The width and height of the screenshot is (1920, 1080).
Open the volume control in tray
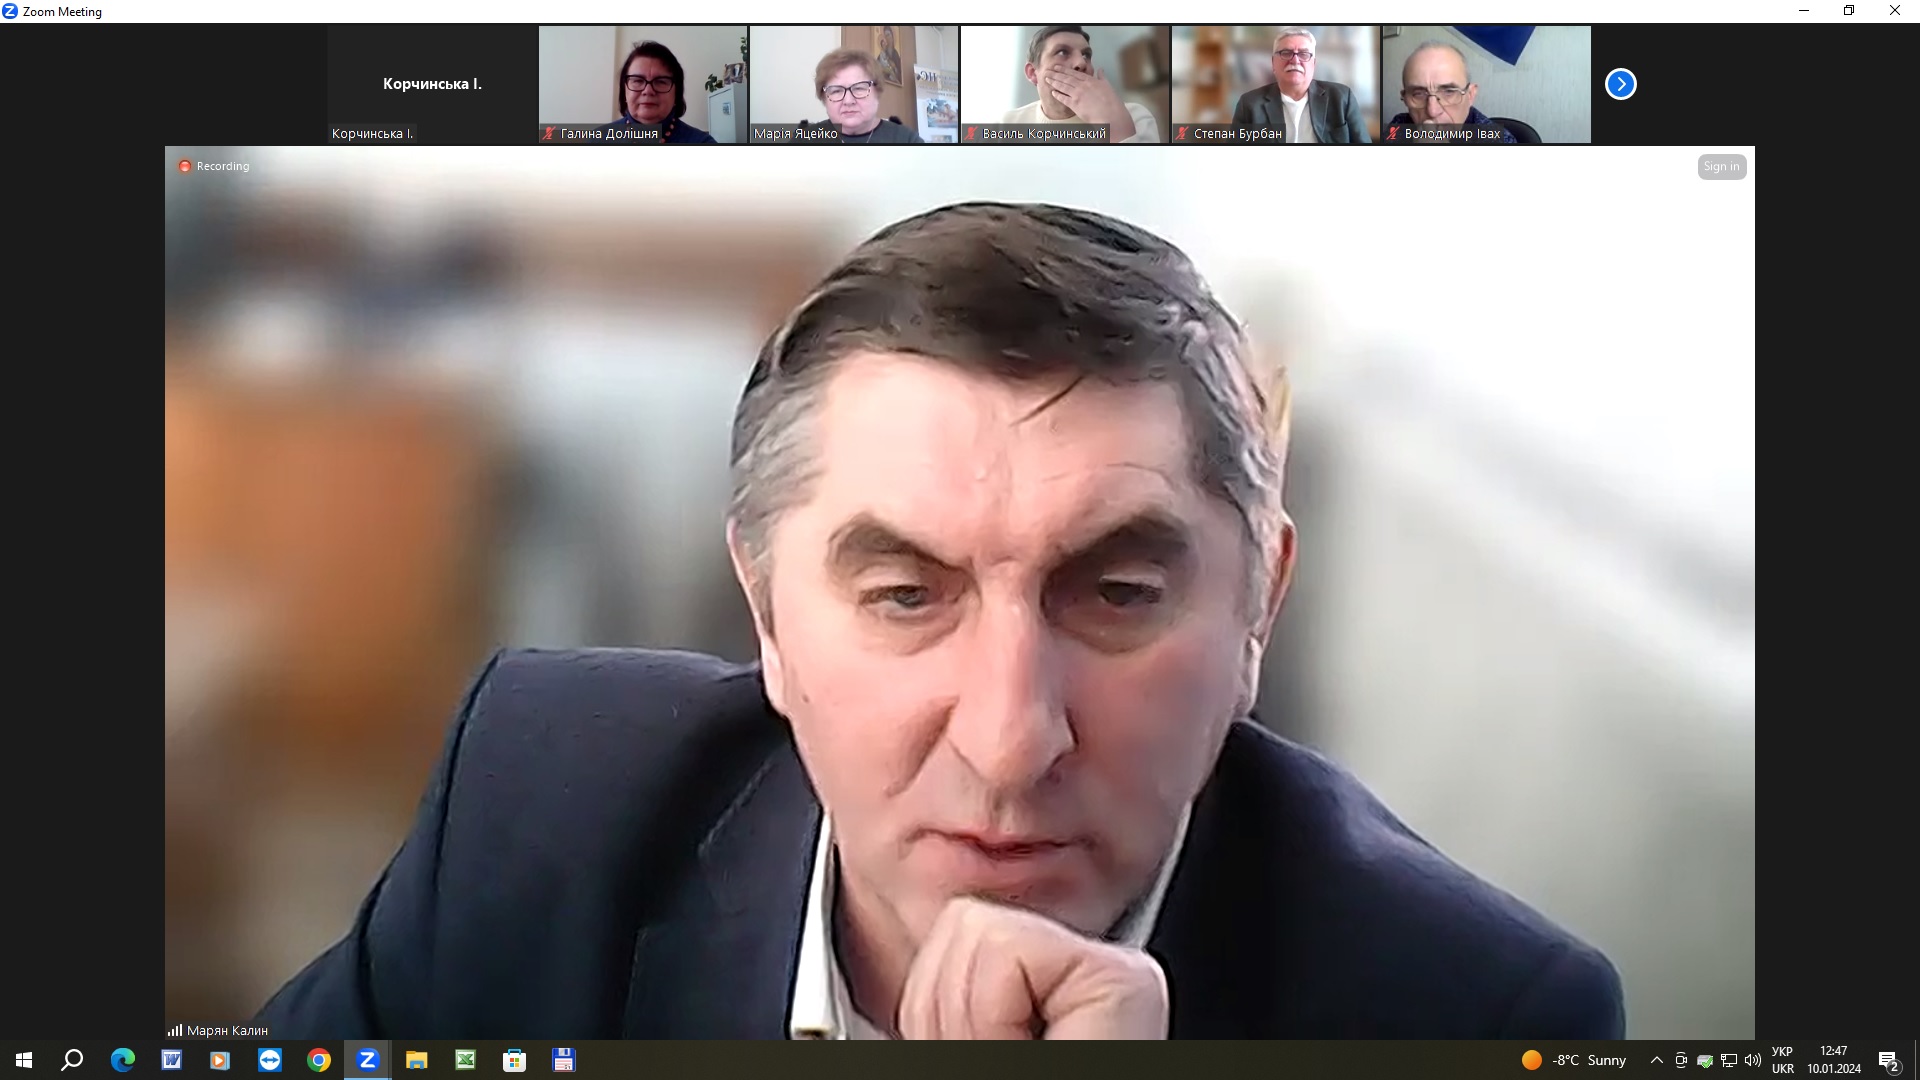click(1752, 1060)
